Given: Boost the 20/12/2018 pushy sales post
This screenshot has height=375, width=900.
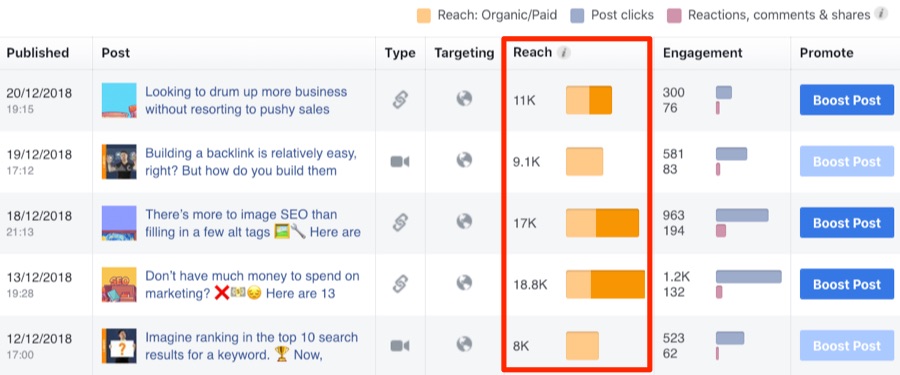Looking at the screenshot, I should click(847, 100).
